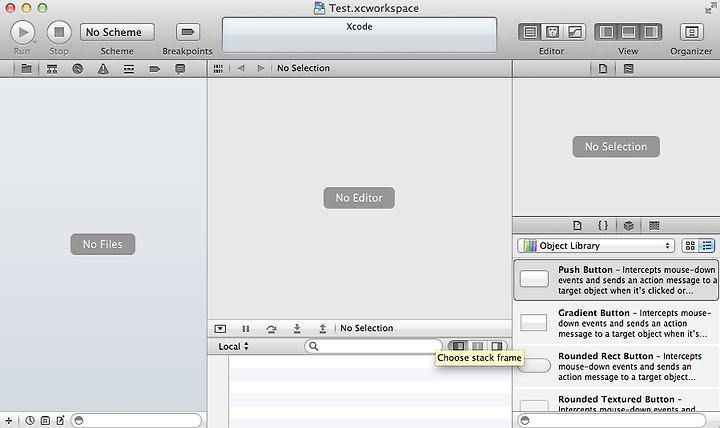Open the Code Snippet library
This screenshot has height=428, width=720.
[x=603, y=225]
